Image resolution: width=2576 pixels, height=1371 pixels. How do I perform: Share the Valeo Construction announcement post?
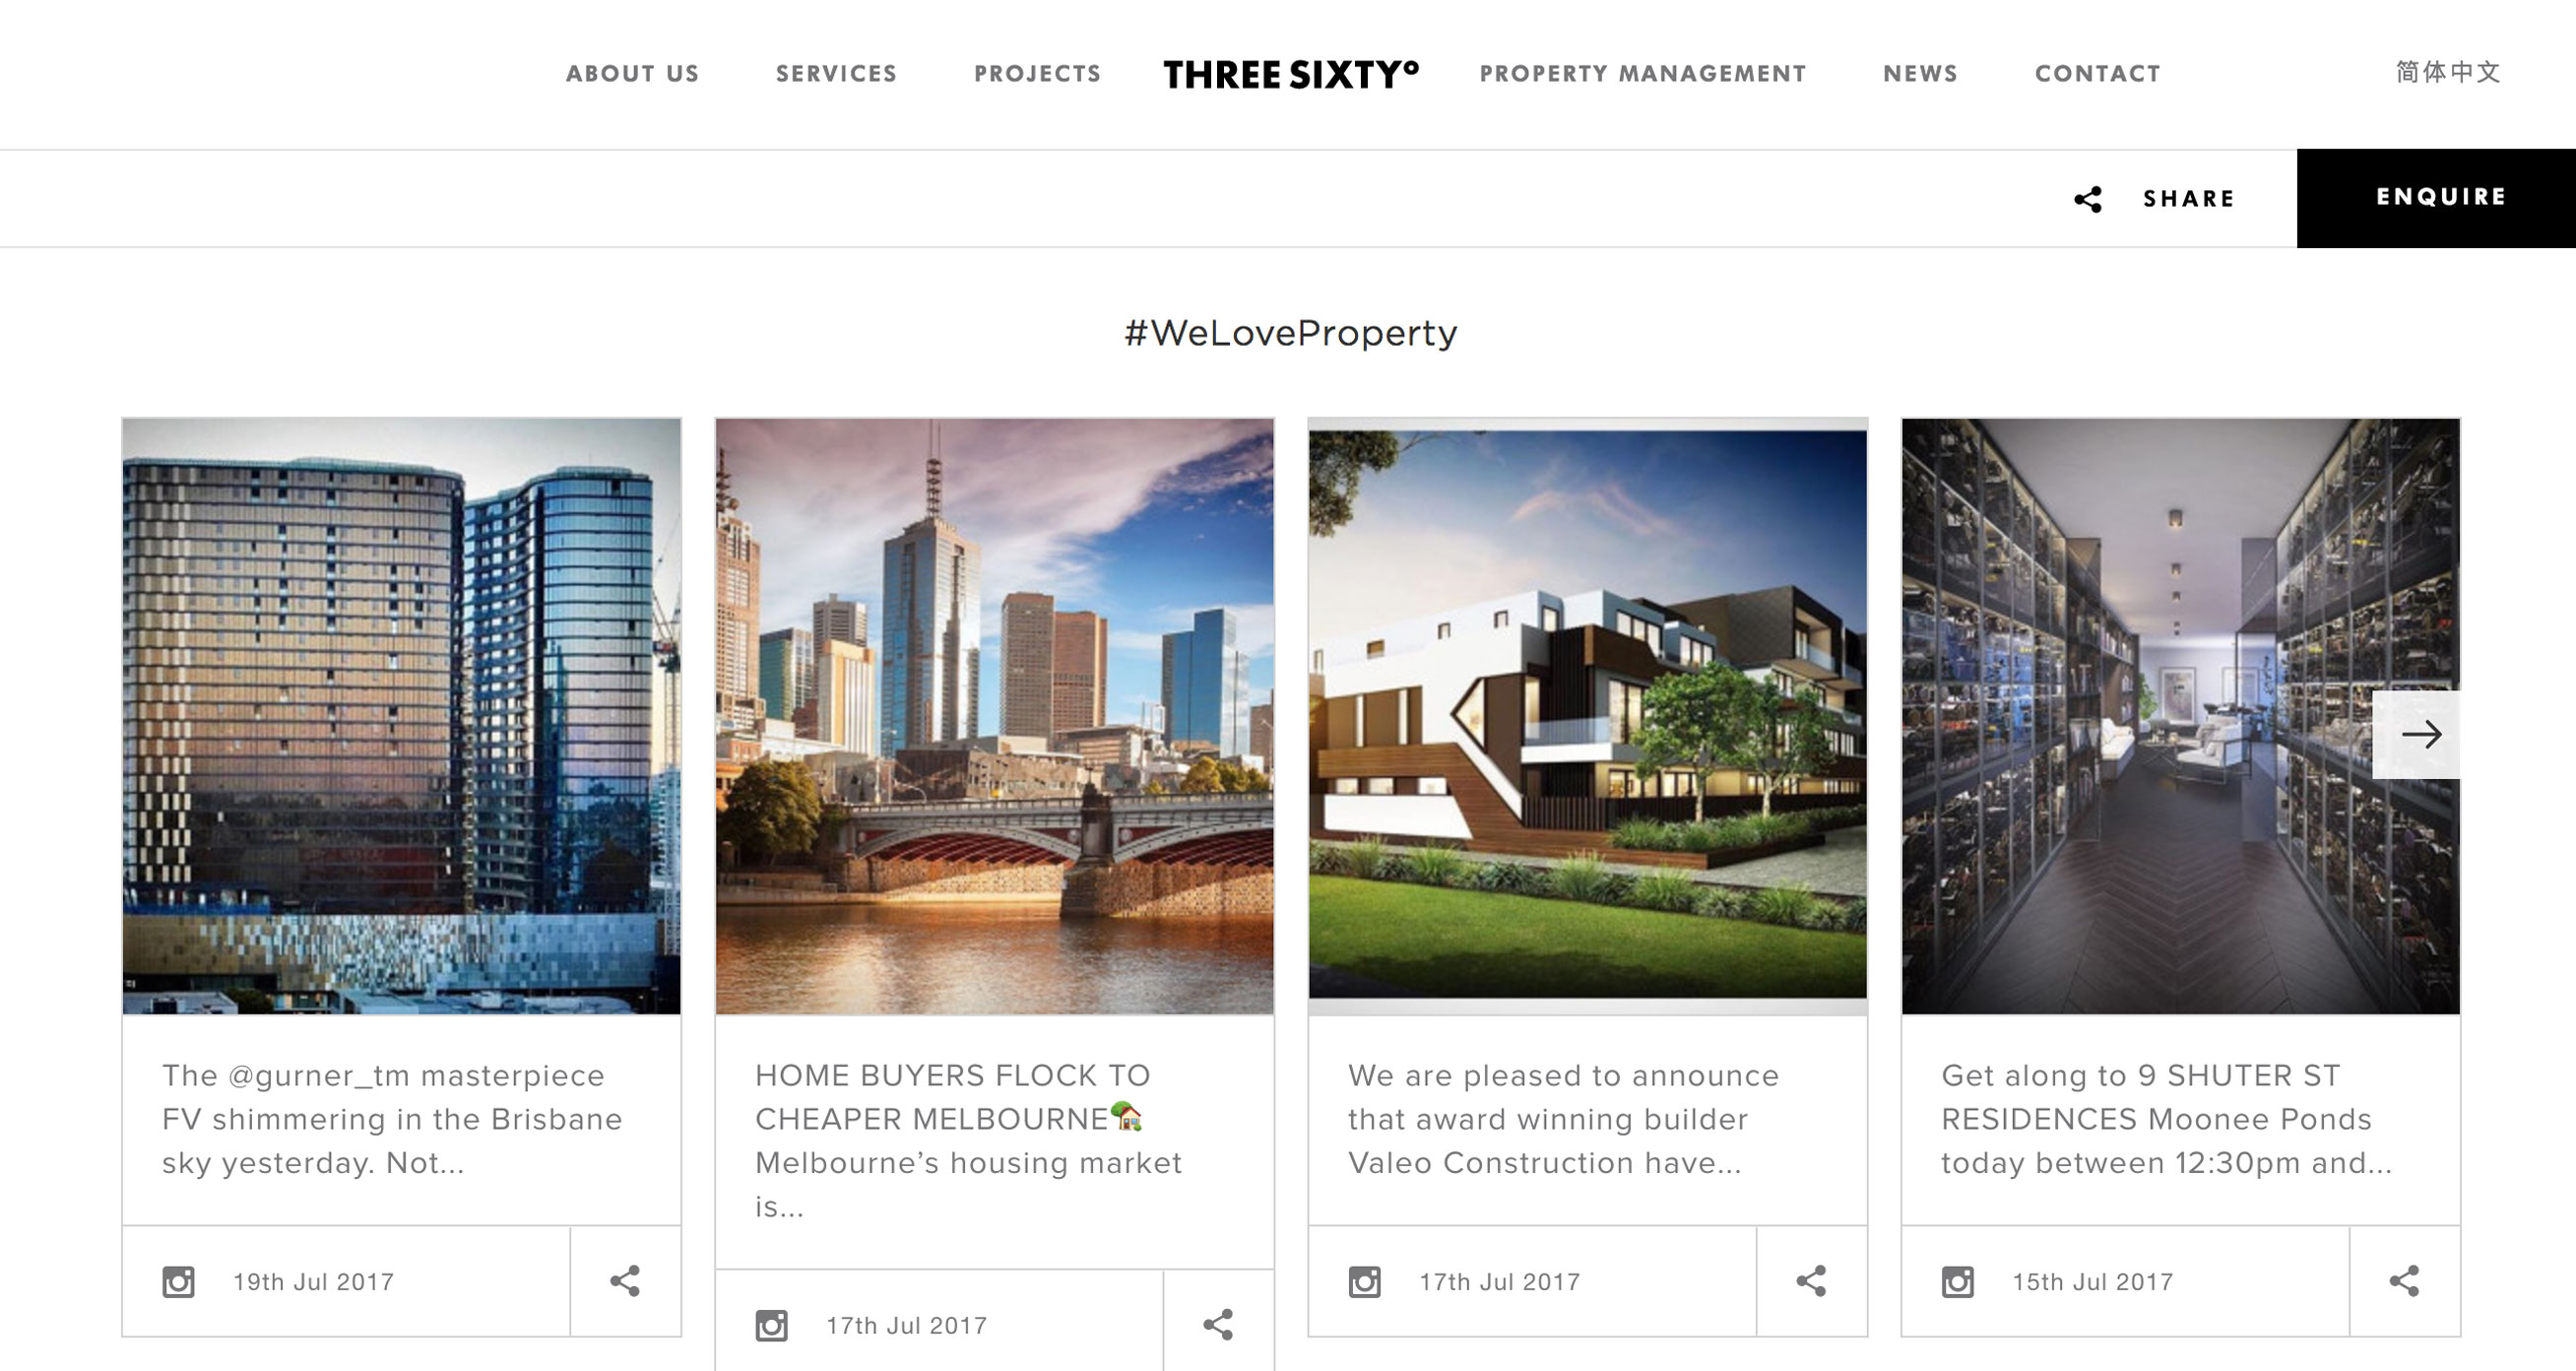click(1811, 1281)
